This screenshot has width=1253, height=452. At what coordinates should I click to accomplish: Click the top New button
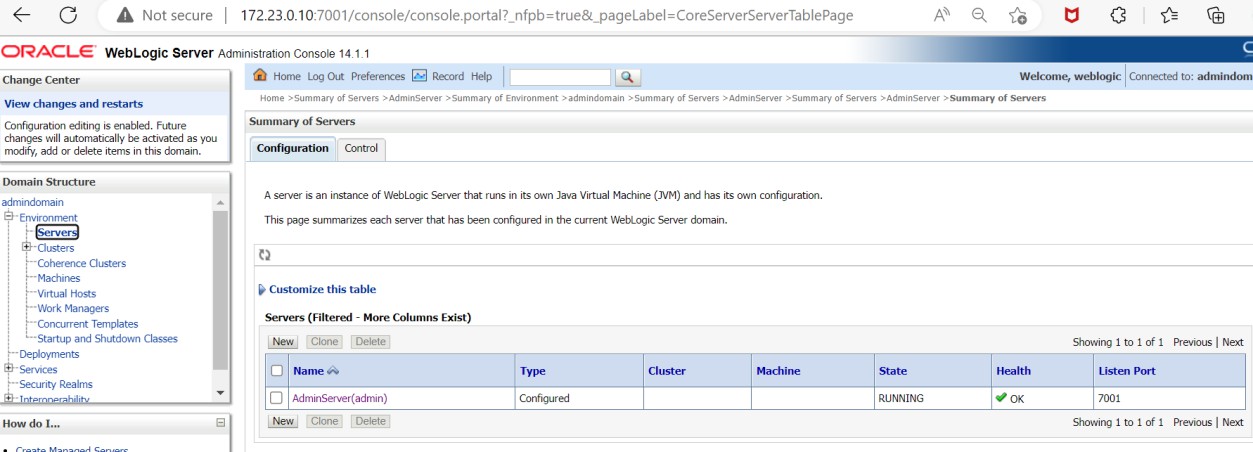283,342
